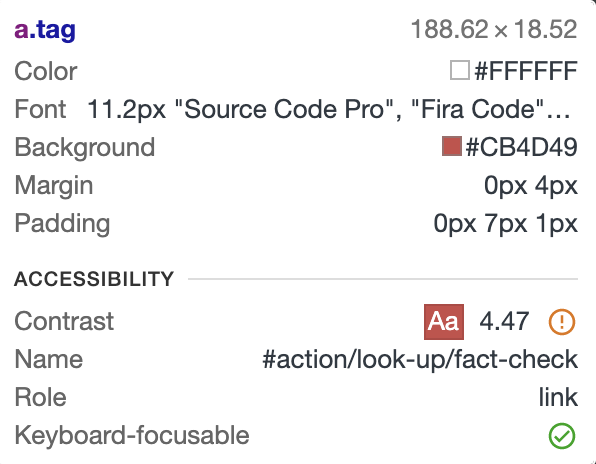Screen dimensions: 596x464
Task: Click the Source Code Pro font value
Action: tap(329, 109)
